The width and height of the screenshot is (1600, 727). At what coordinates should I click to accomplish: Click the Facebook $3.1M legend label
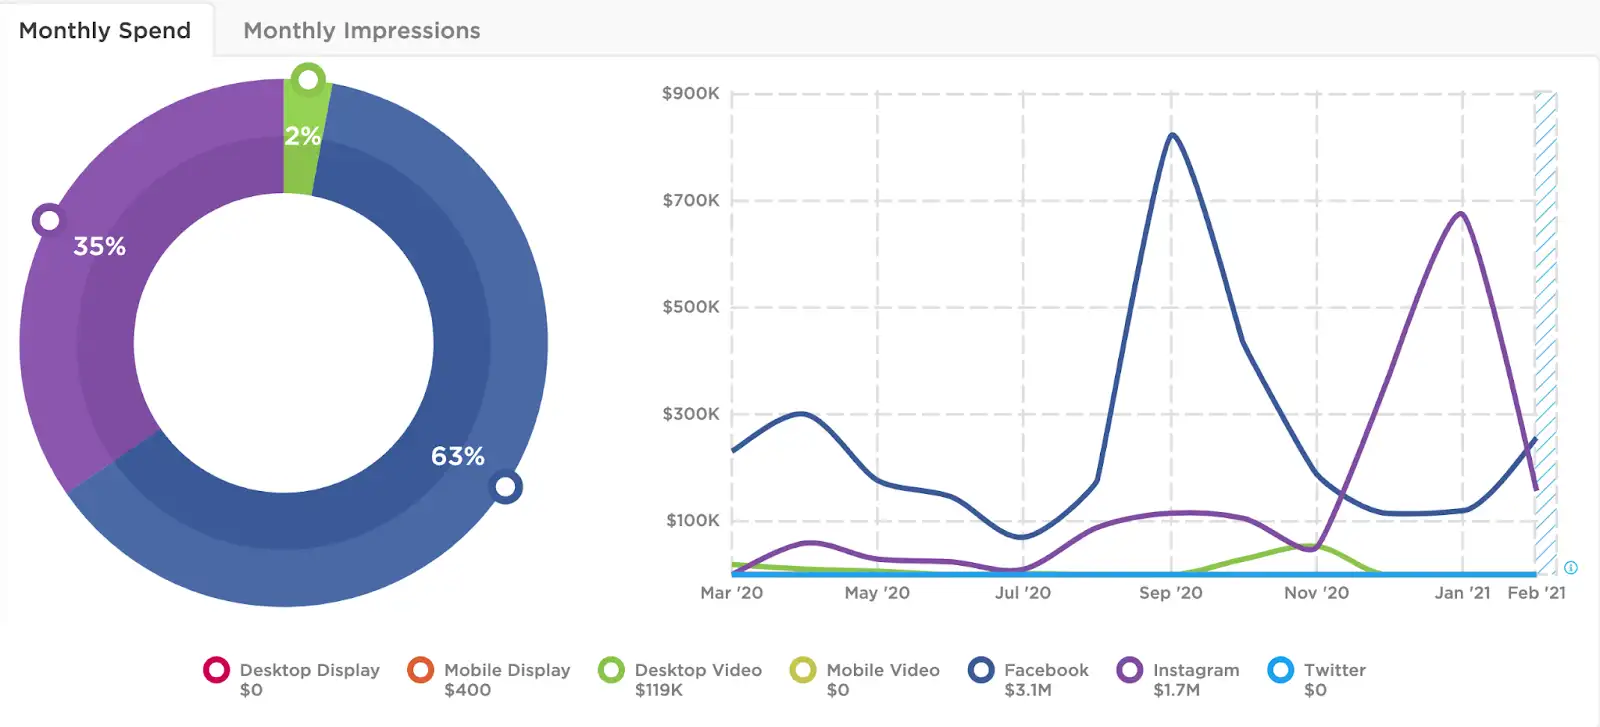tap(1046, 679)
